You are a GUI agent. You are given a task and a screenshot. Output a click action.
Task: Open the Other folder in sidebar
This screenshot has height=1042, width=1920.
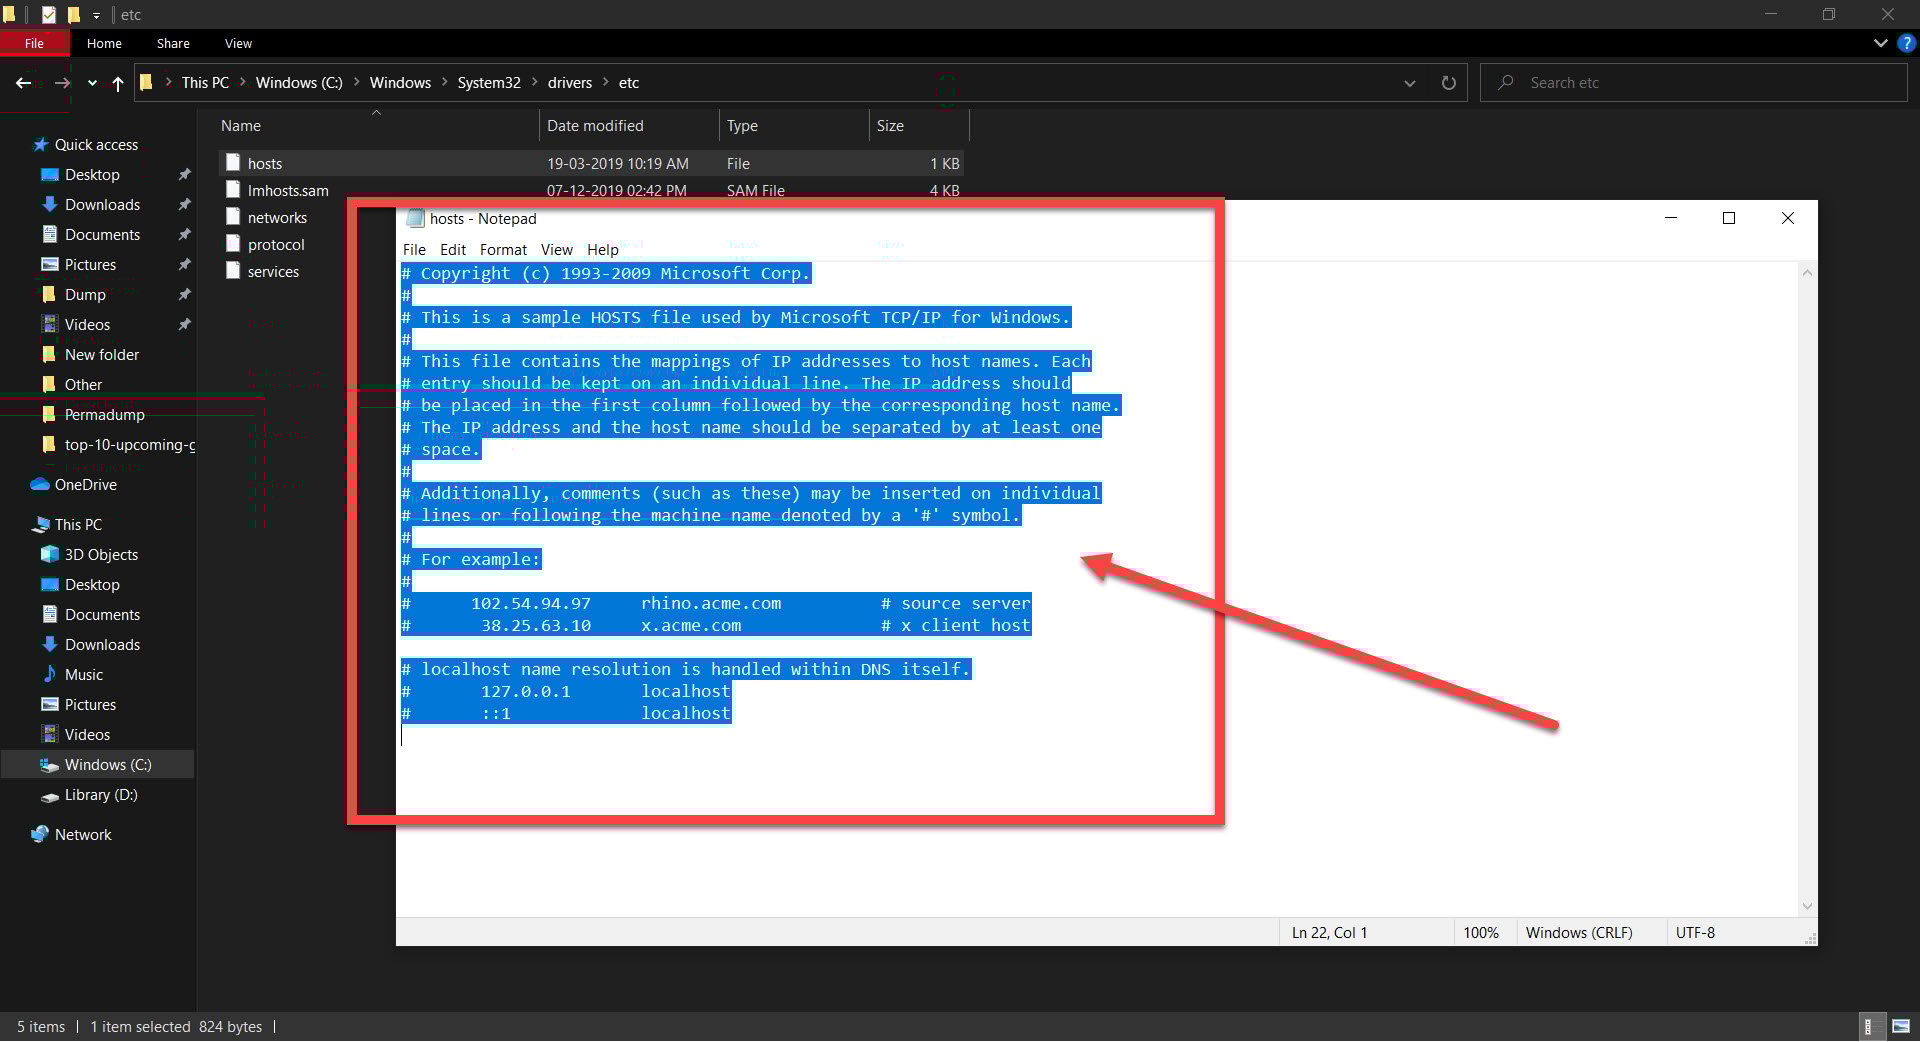point(83,384)
